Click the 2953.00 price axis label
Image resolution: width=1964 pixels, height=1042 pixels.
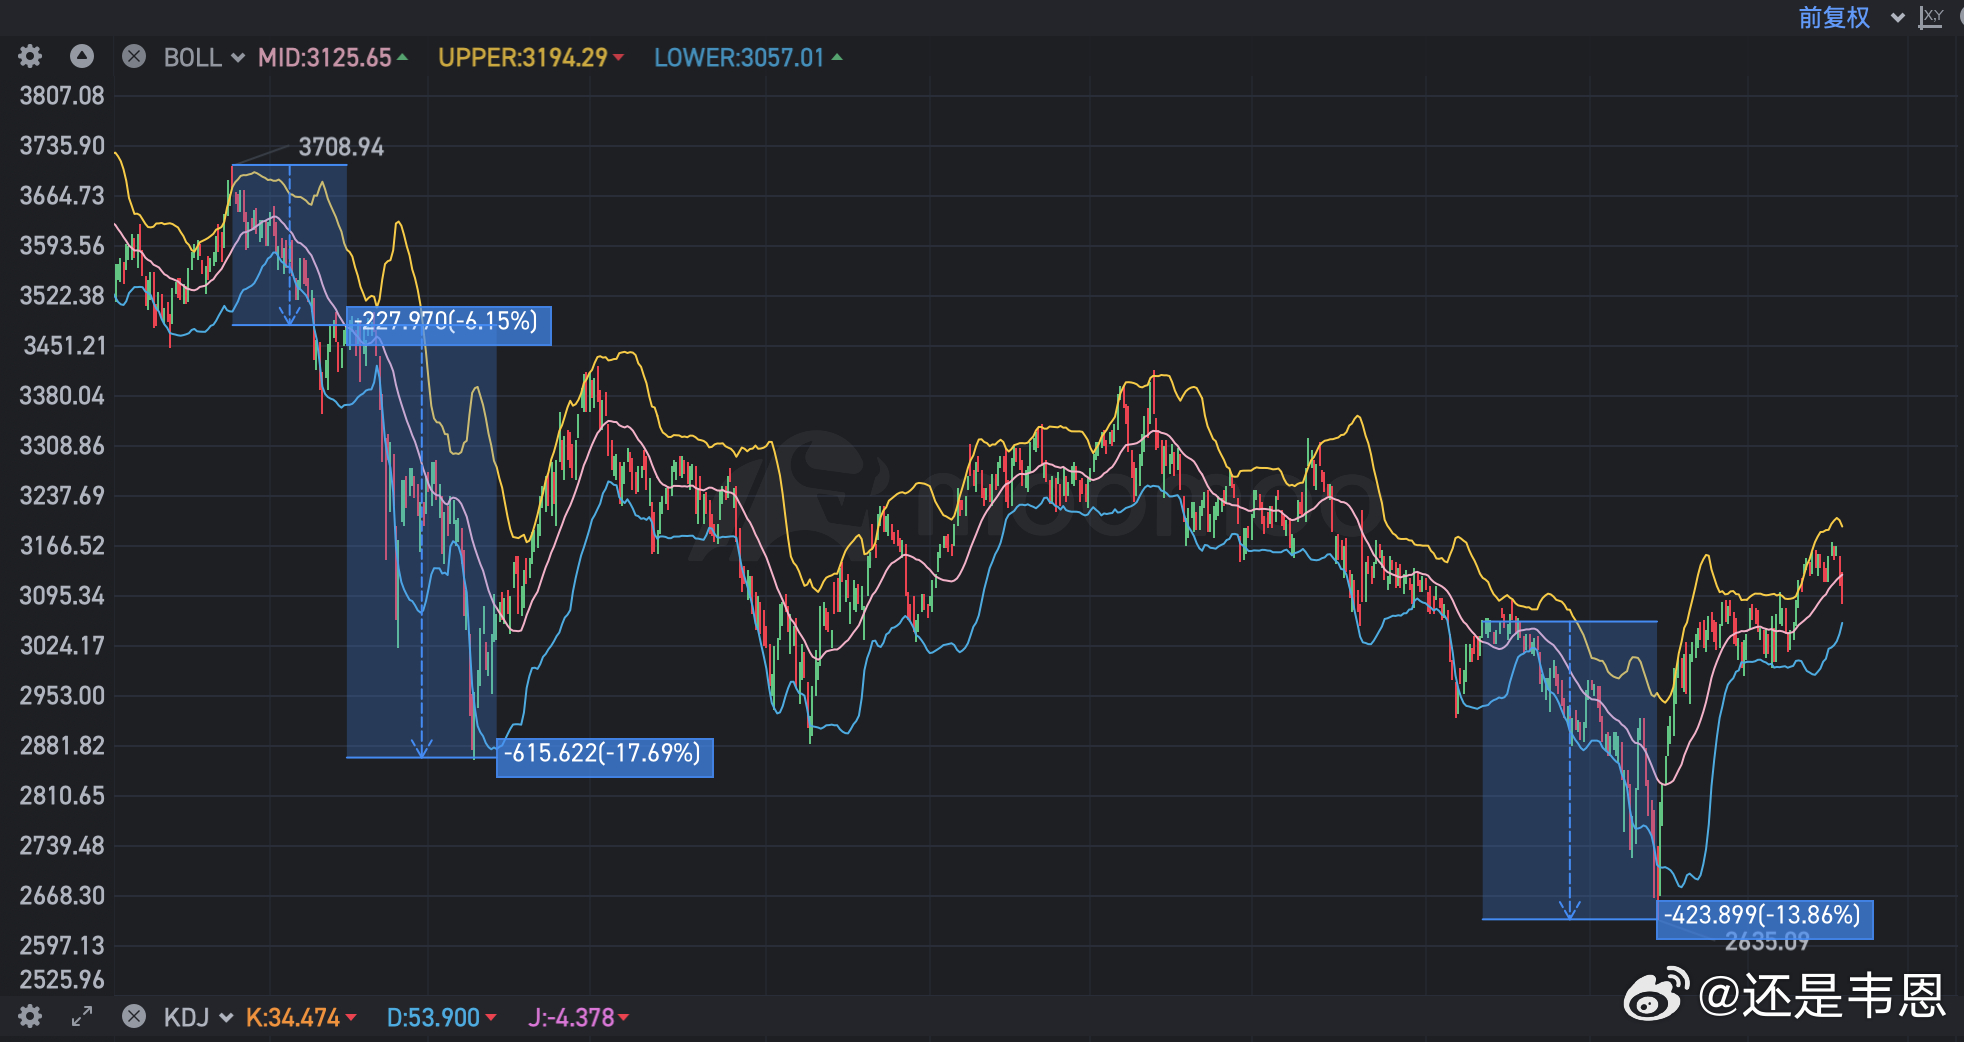[x=62, y=696]
